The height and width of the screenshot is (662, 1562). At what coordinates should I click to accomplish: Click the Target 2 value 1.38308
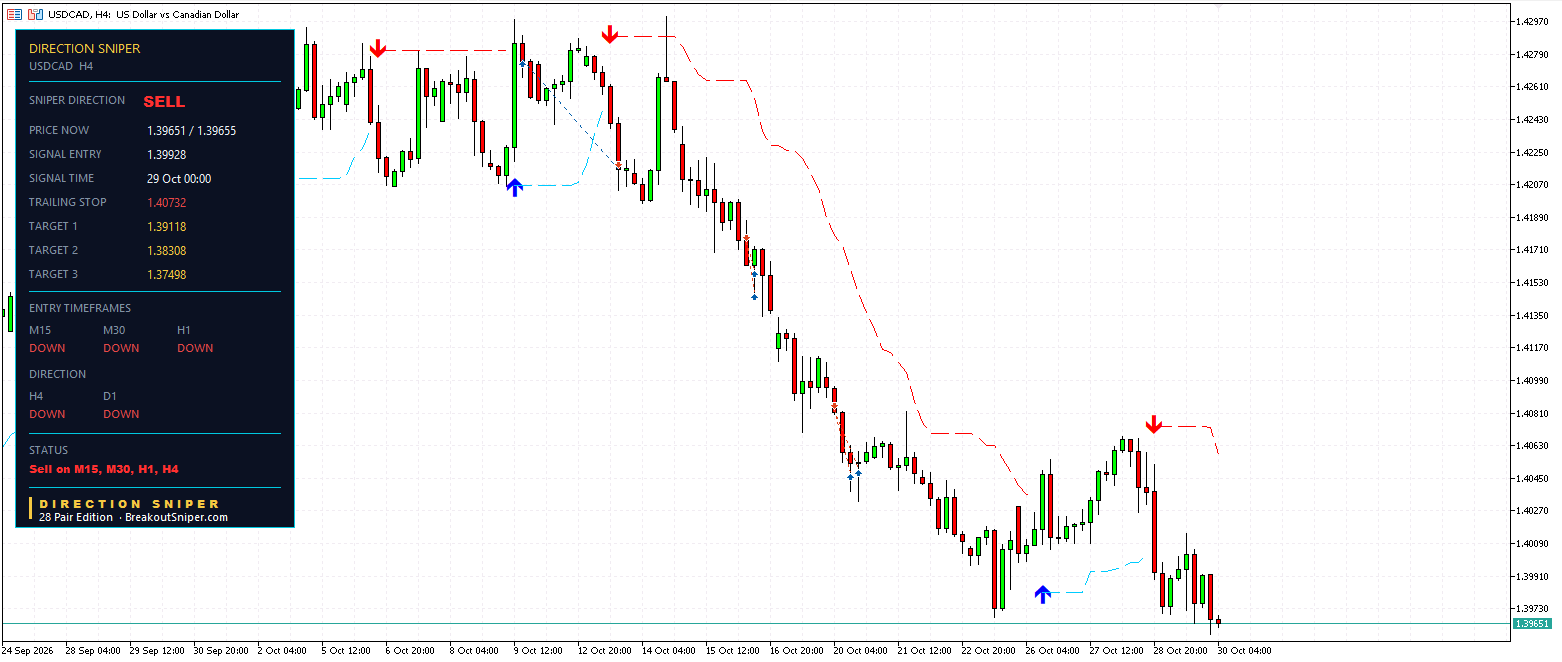[167, 250]
